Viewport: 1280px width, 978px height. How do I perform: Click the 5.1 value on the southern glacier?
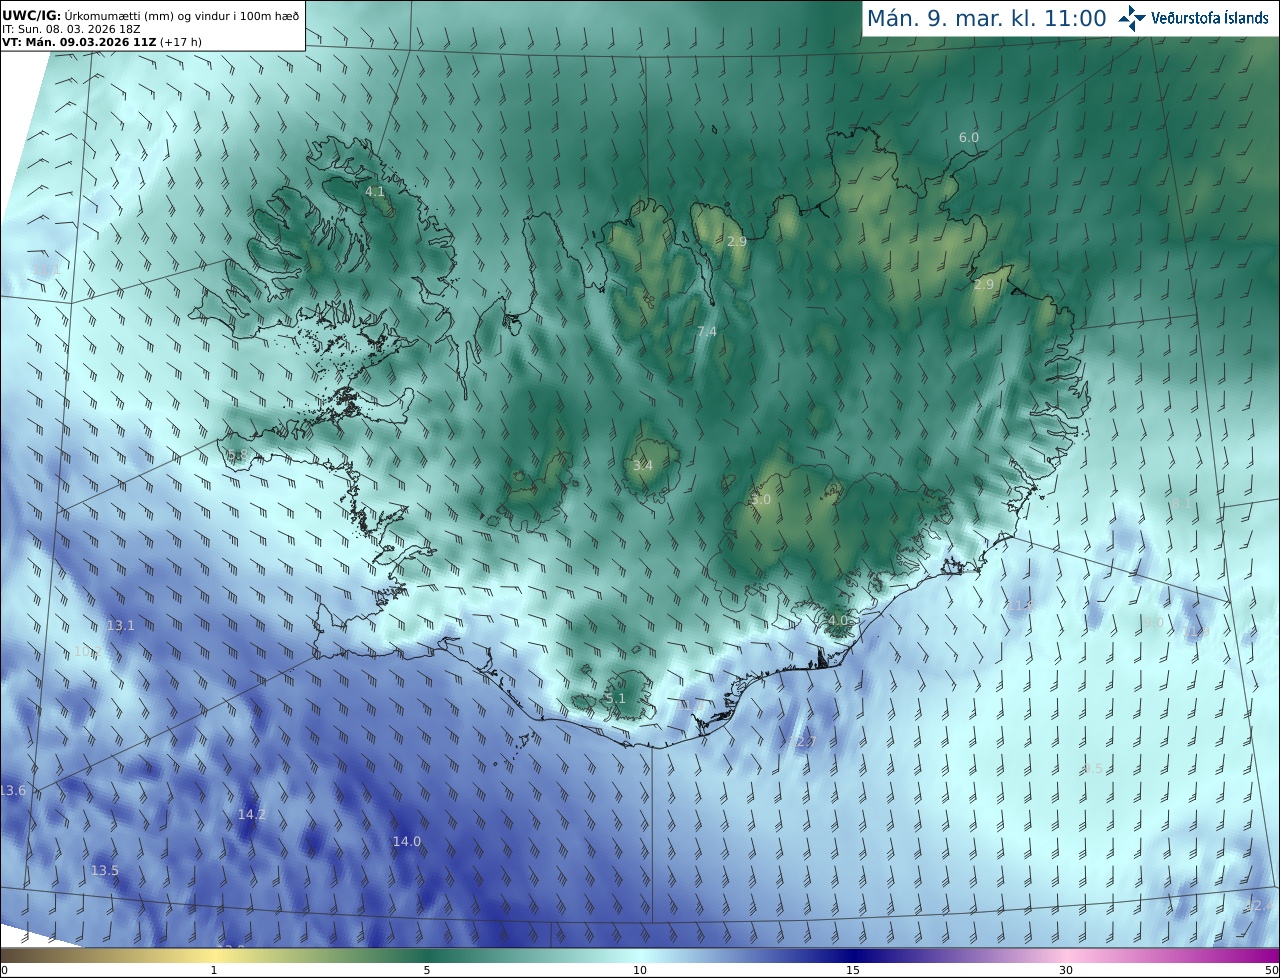615,698
